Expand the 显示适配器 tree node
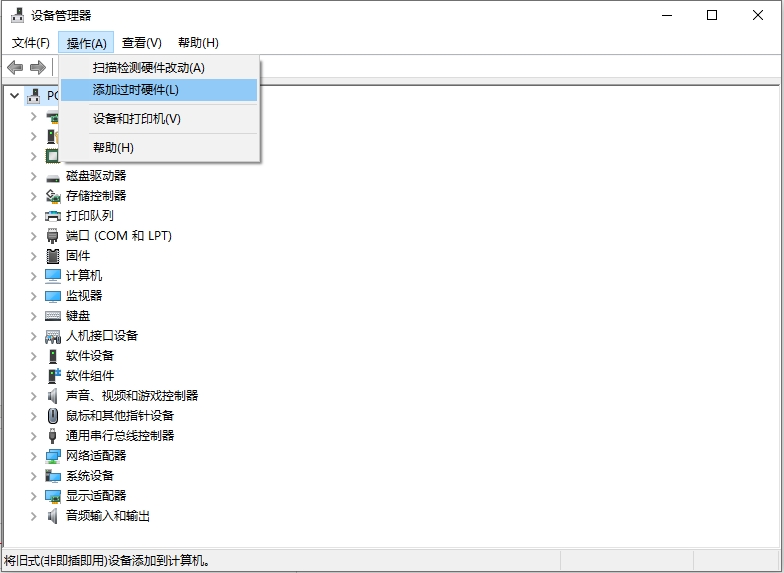 pos(33,496)
